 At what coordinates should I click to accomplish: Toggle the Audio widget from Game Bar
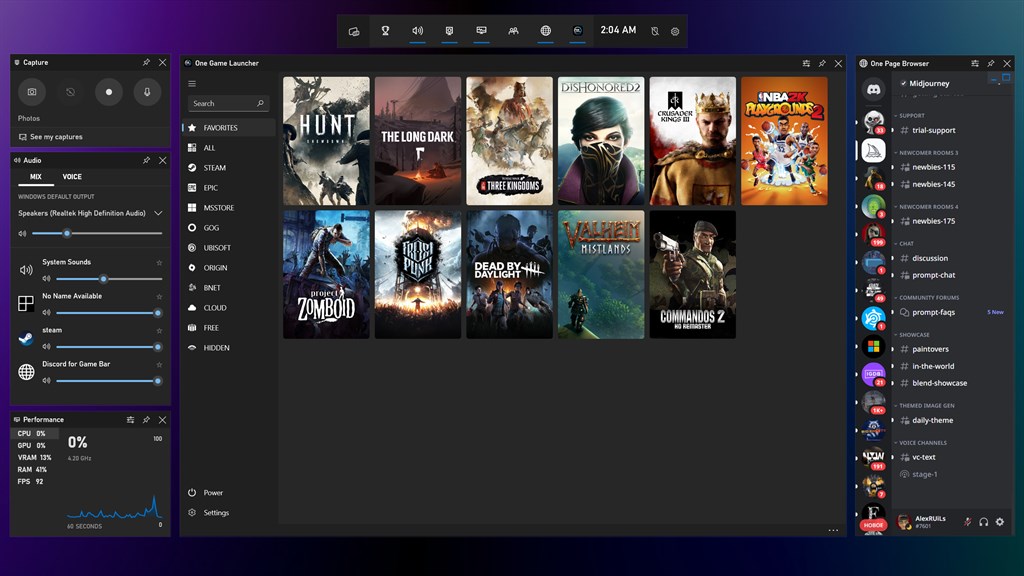tap(417, 31)
